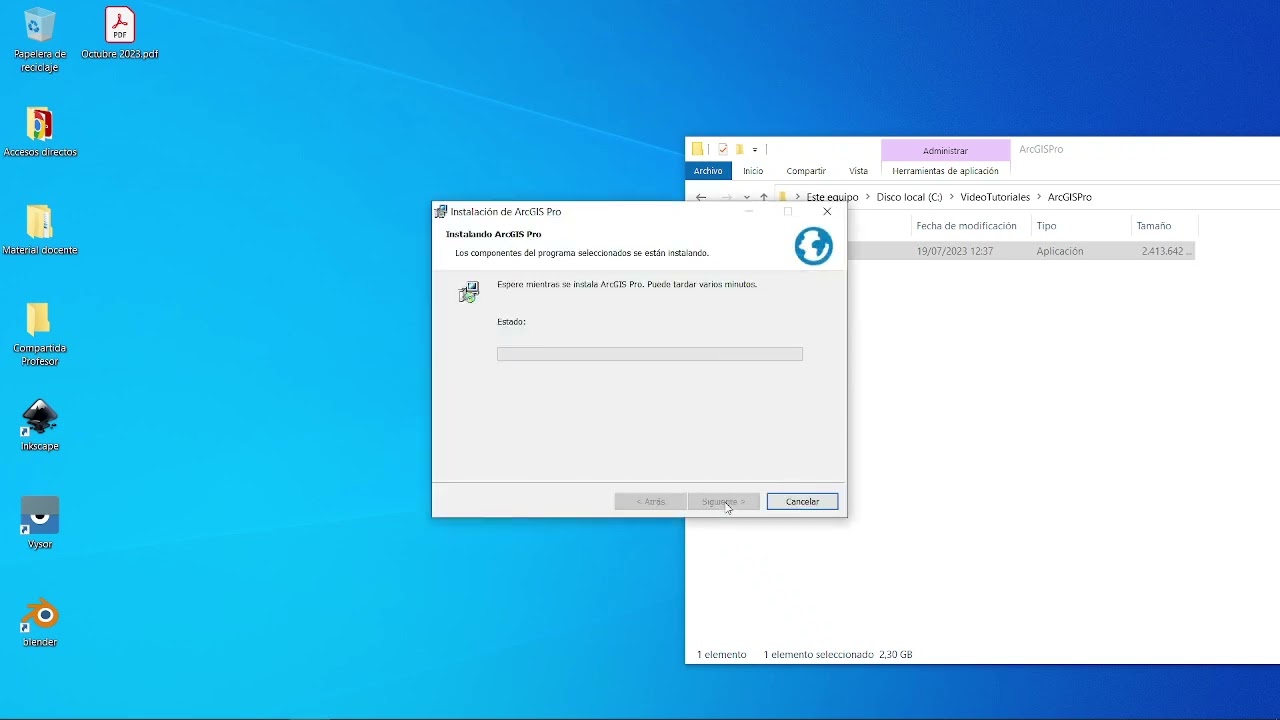Click the installer title bar icon

441,212
